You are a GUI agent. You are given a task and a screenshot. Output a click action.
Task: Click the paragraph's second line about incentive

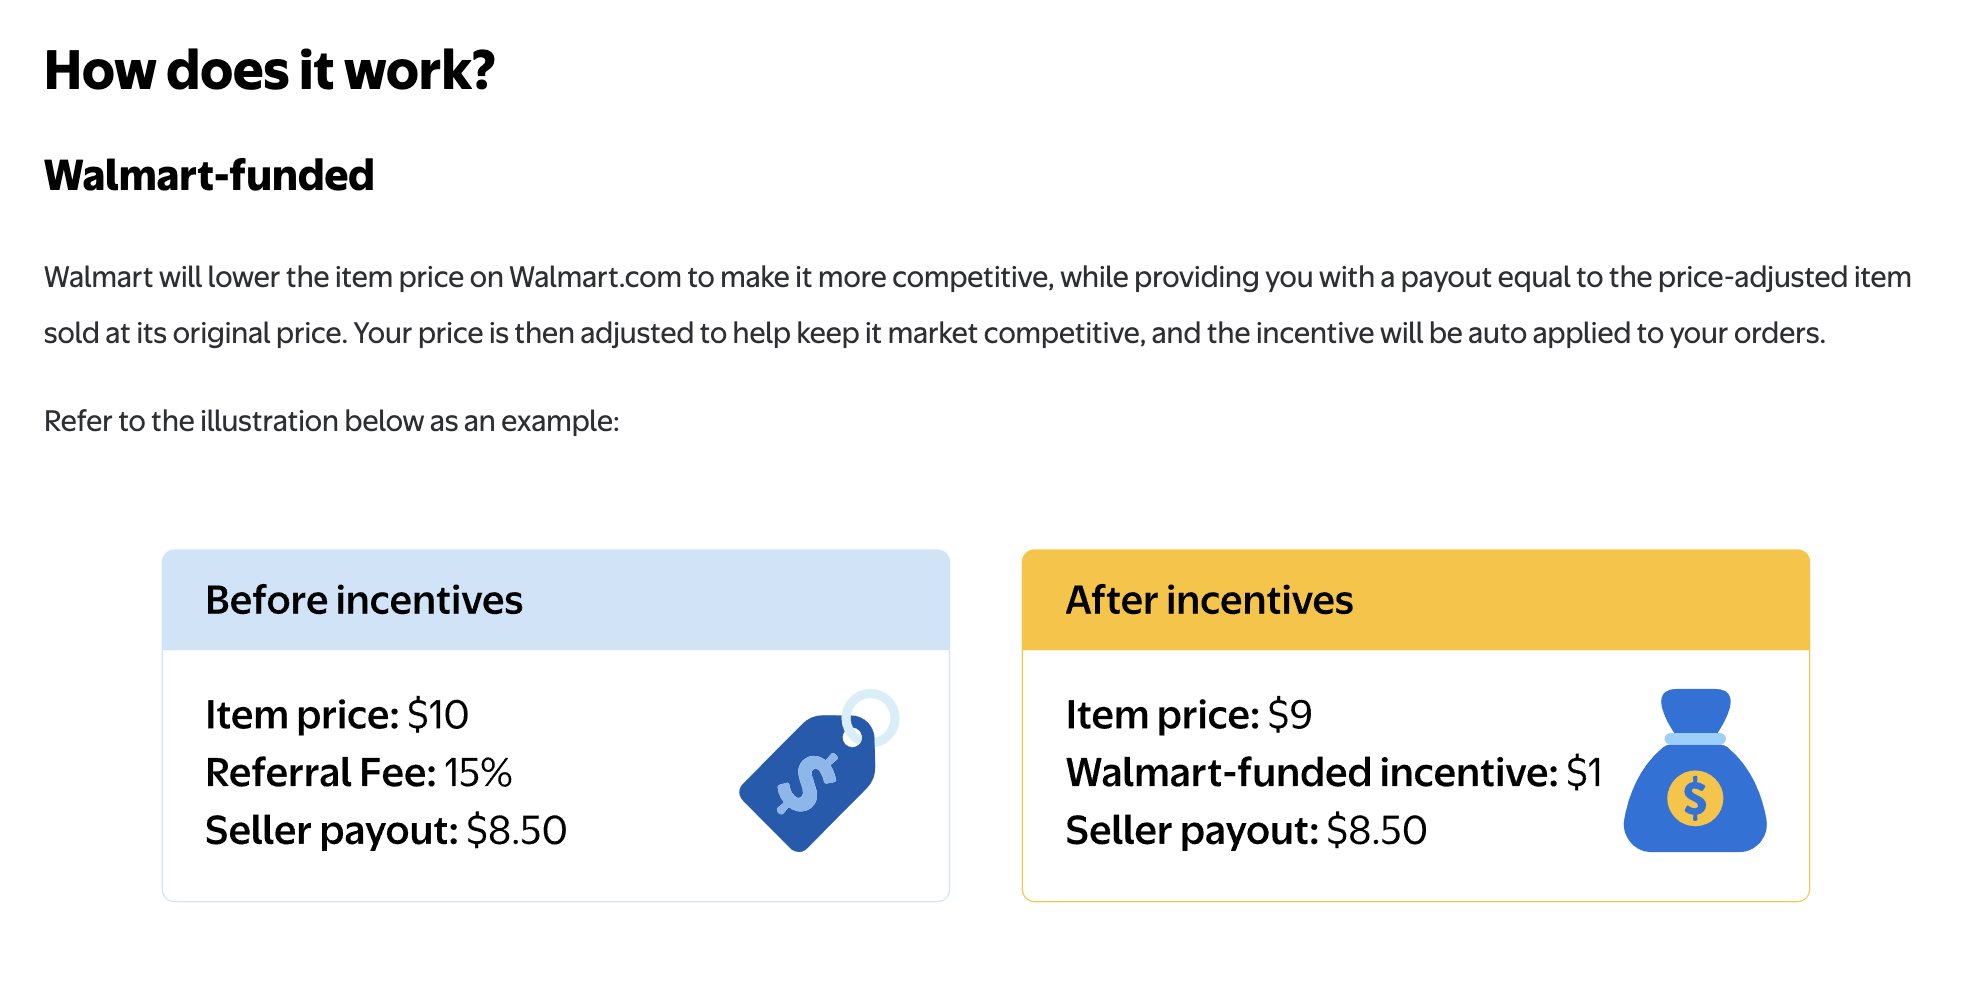click(935, 333)
